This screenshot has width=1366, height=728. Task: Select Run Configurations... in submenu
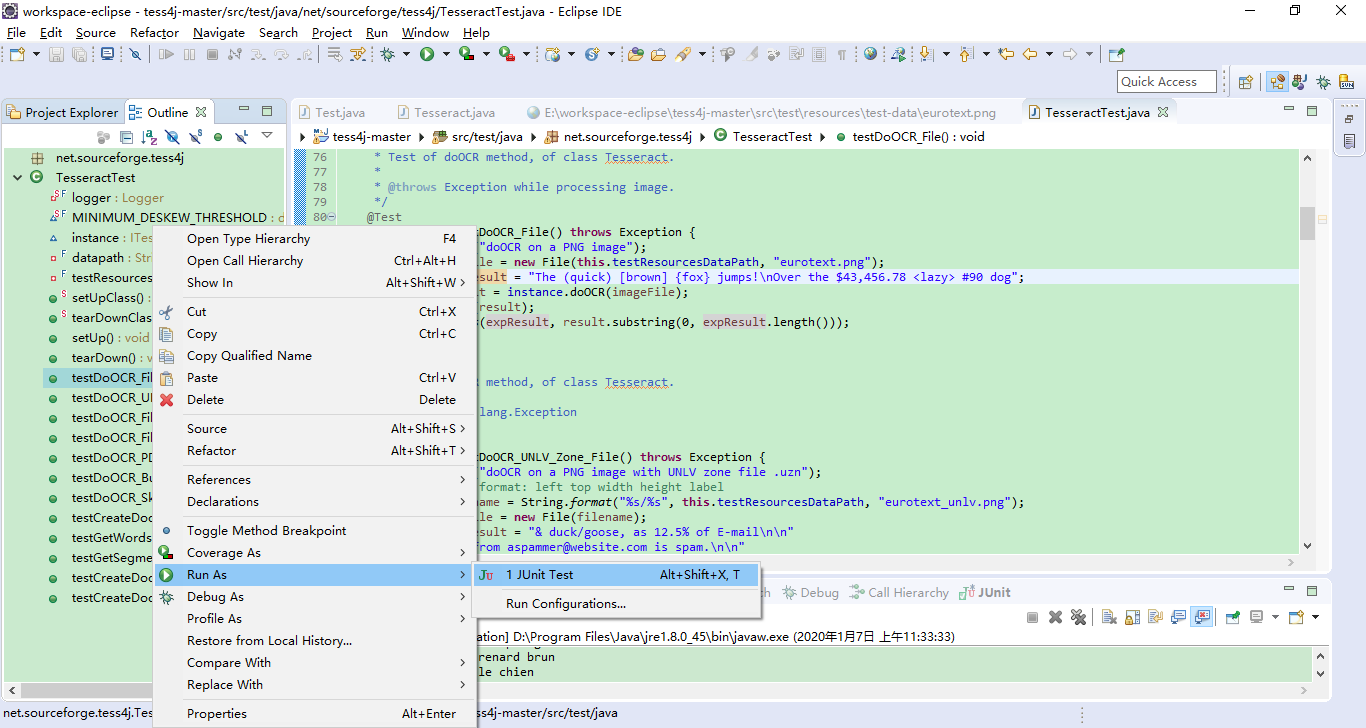616,603
